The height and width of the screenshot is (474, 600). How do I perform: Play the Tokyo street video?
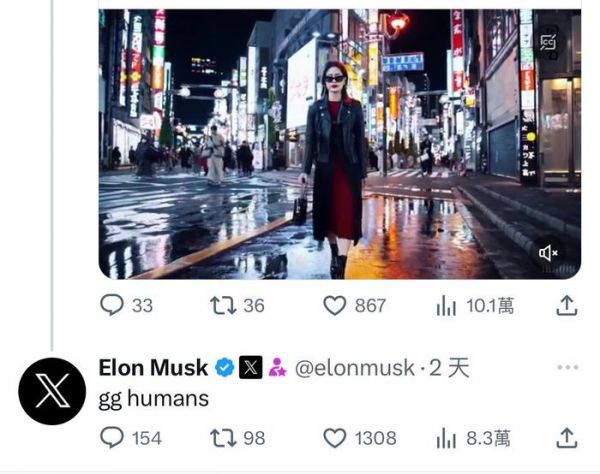[339, 143]
